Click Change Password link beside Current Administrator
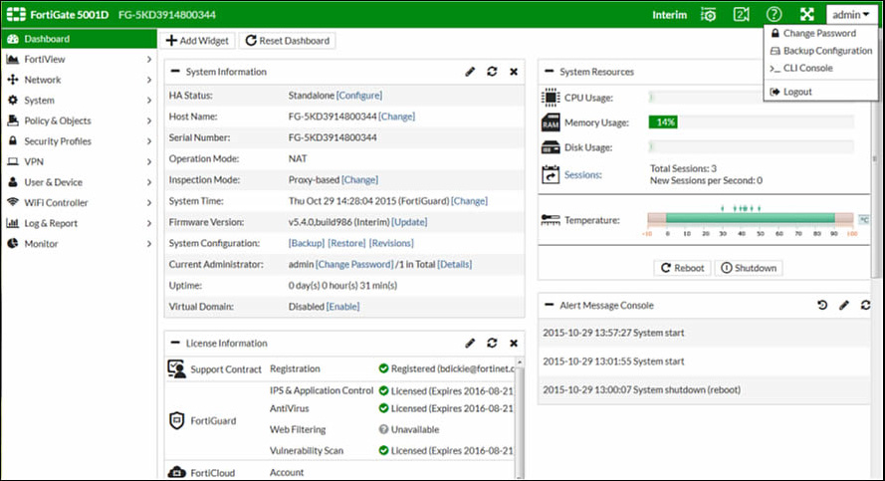This screenshot has width=885, height=481. click(354, 264)
